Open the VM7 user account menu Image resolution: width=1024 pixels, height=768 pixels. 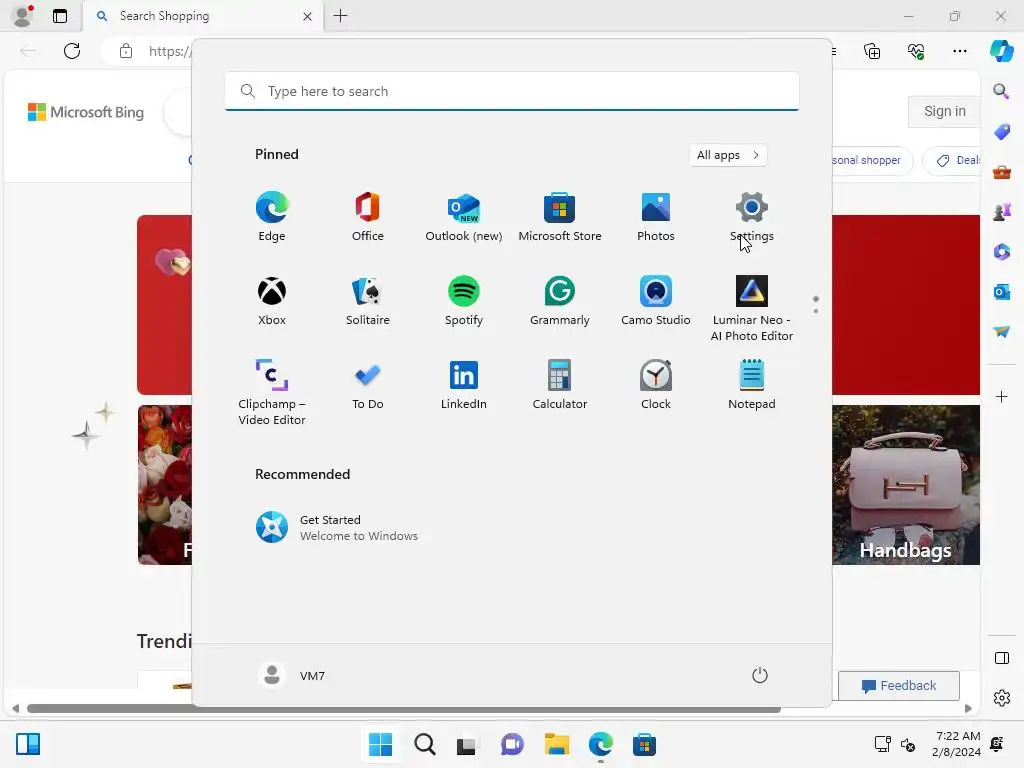pos(292,675)
